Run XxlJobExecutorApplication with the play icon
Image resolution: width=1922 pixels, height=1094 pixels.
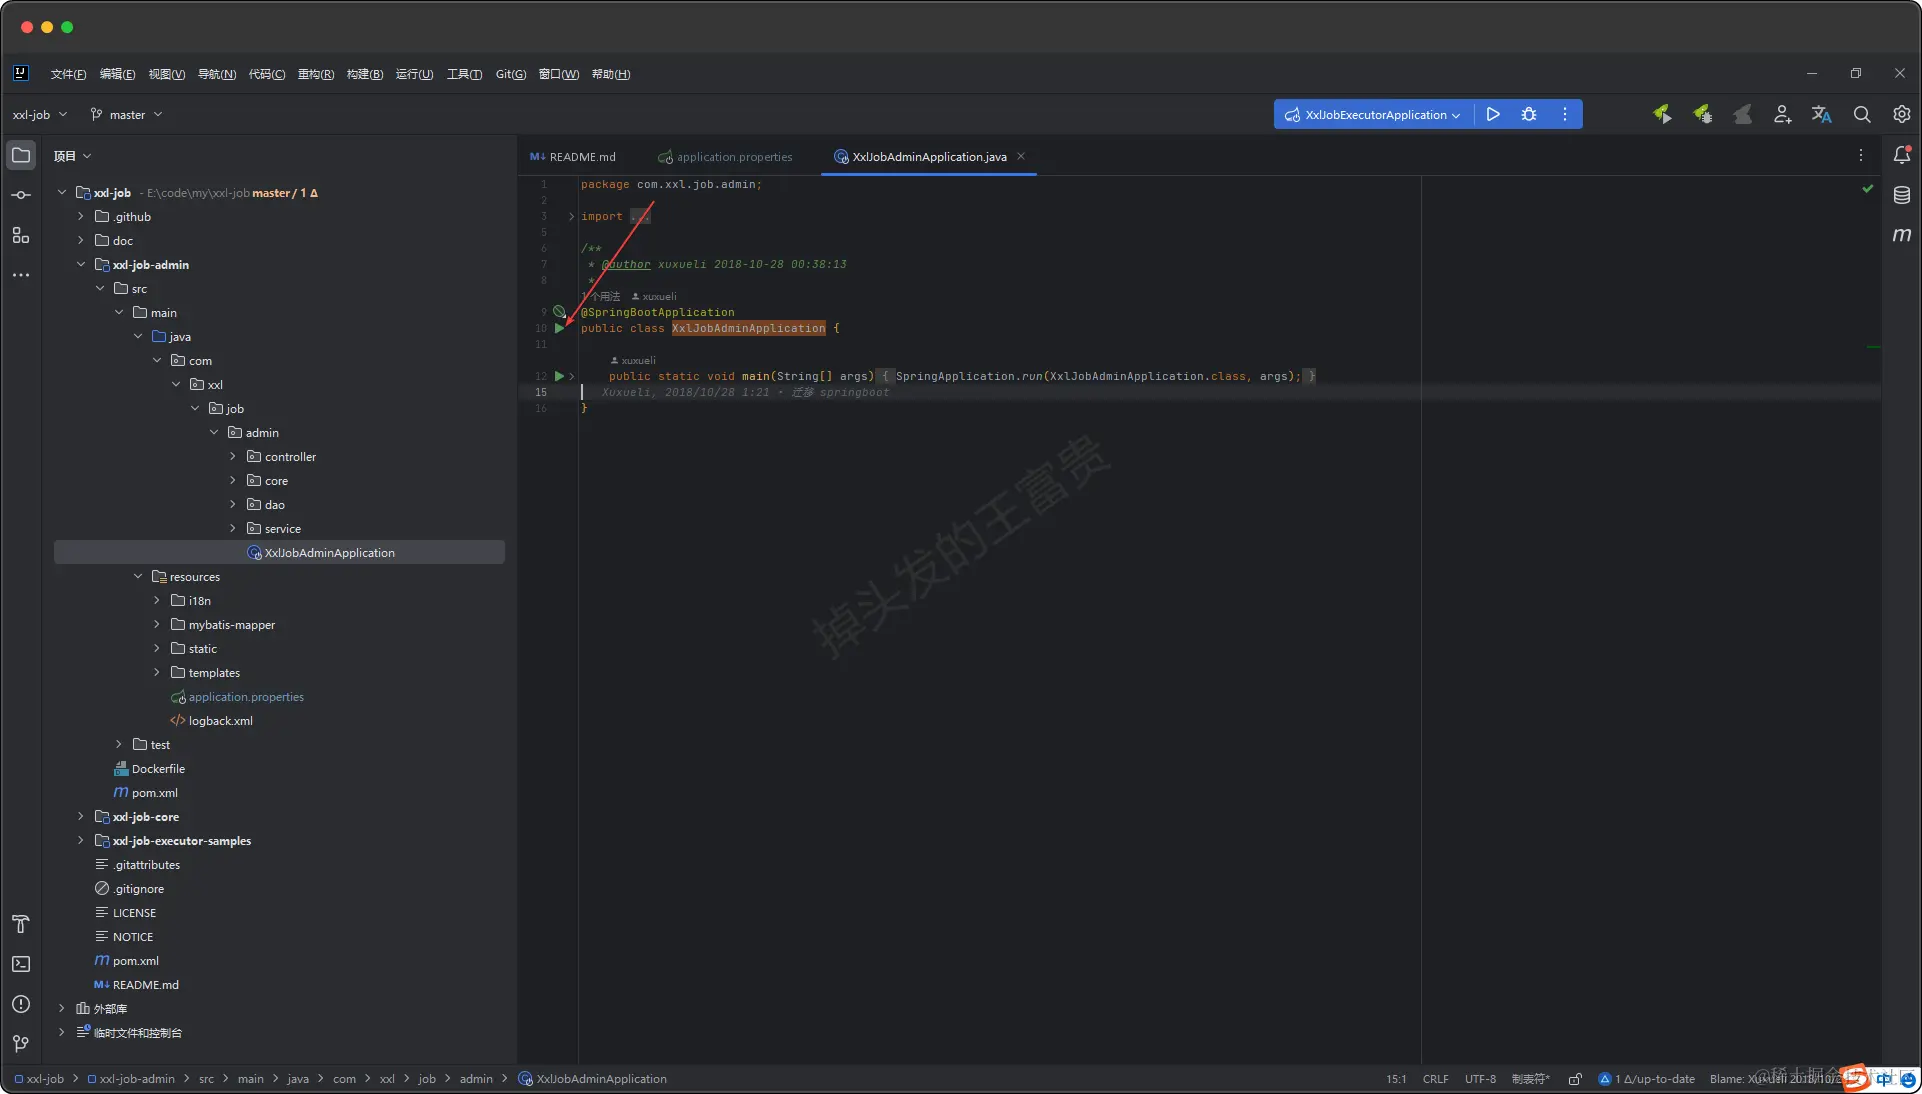(x=1492, y=114)
